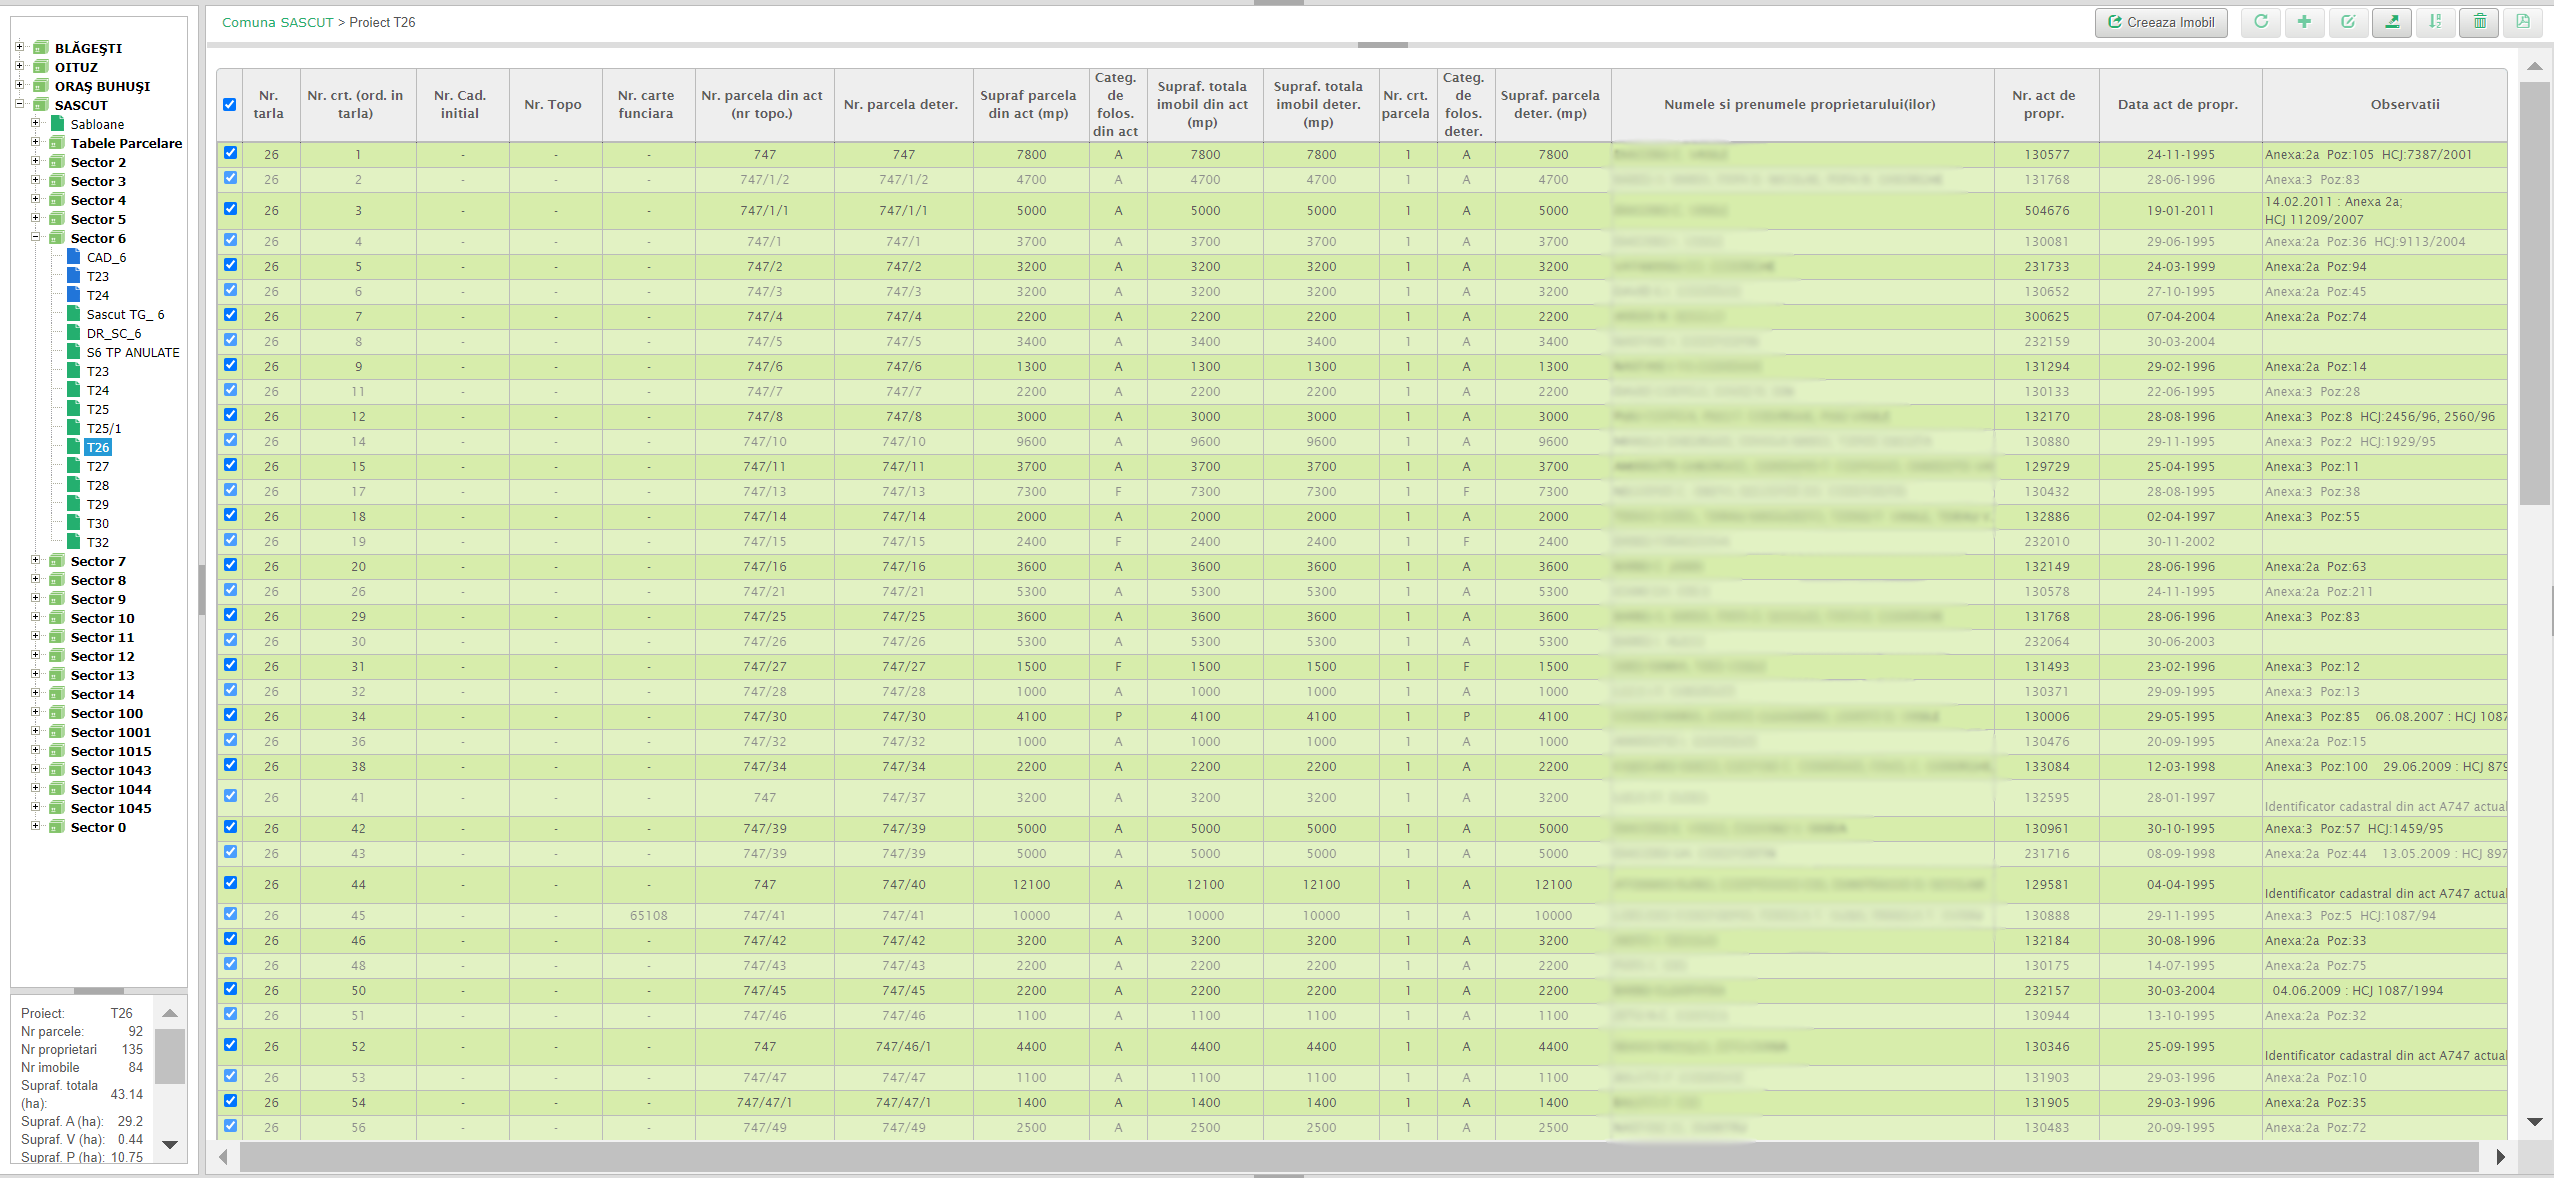Click the trash delete icon

(2480, 22)
